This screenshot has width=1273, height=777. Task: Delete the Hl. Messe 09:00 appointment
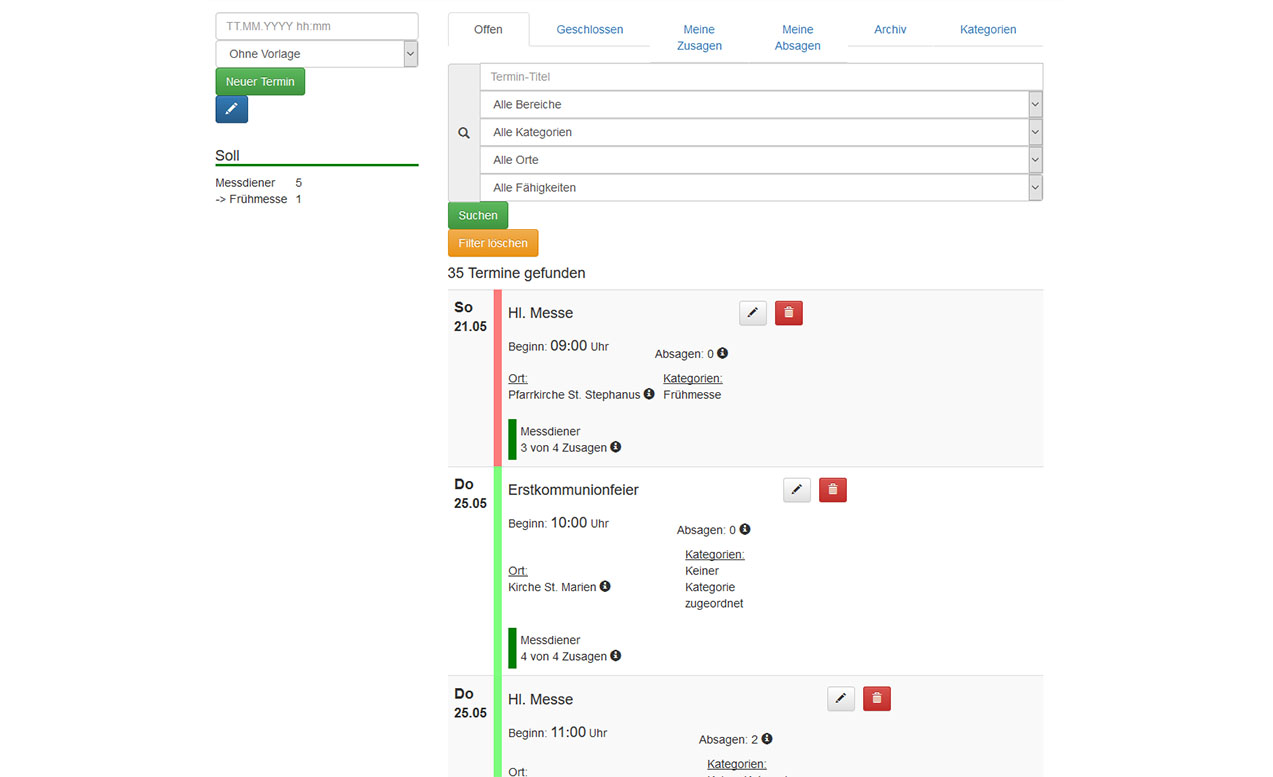(x=788, y=313)
